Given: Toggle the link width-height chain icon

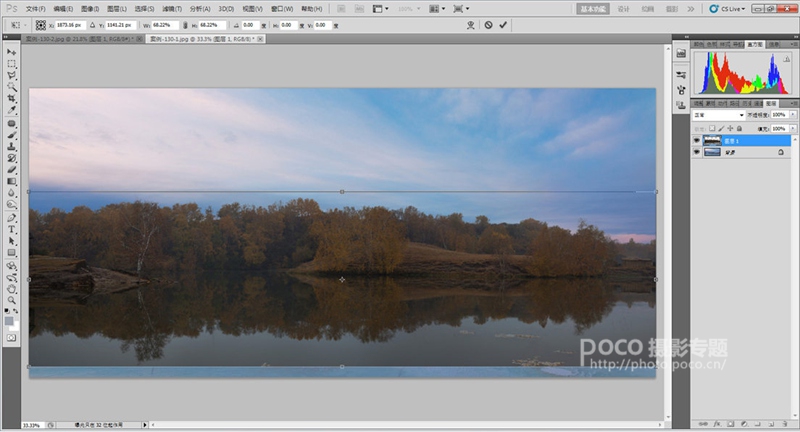Looking at the screenshot, I should 185,24.
